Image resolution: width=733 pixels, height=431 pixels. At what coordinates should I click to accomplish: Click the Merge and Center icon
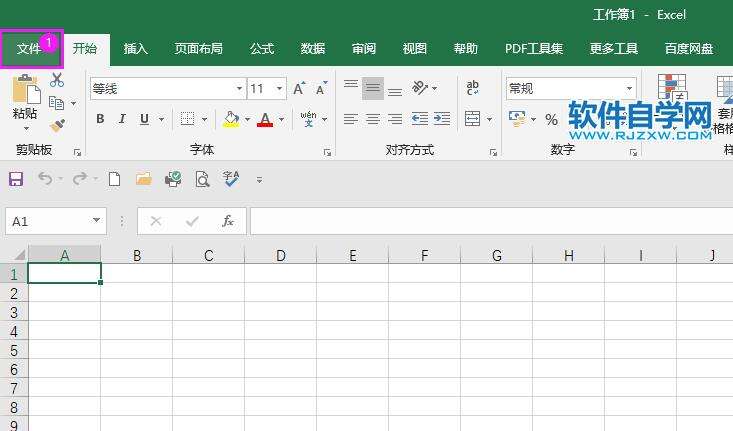pos(473,119)
